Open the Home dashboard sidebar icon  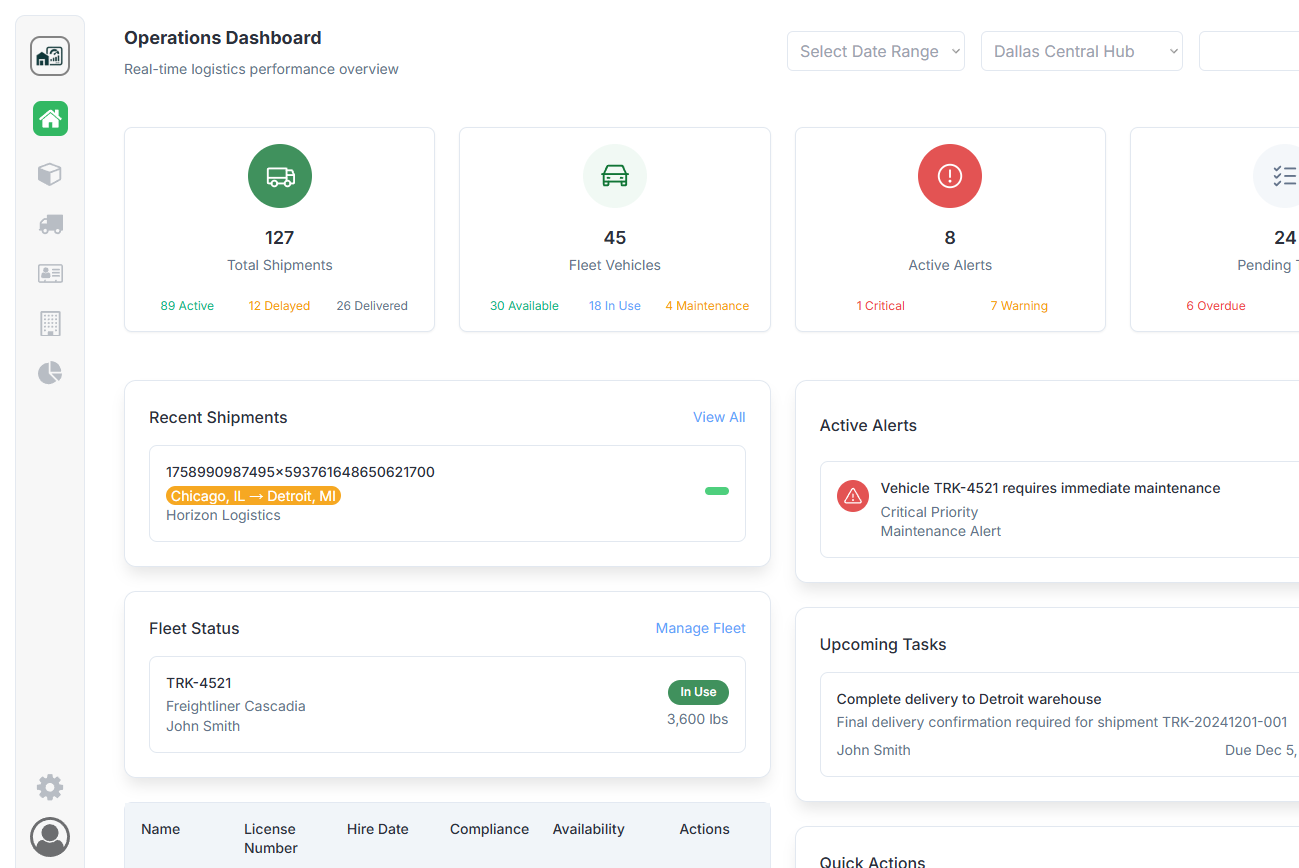point(50,119)
